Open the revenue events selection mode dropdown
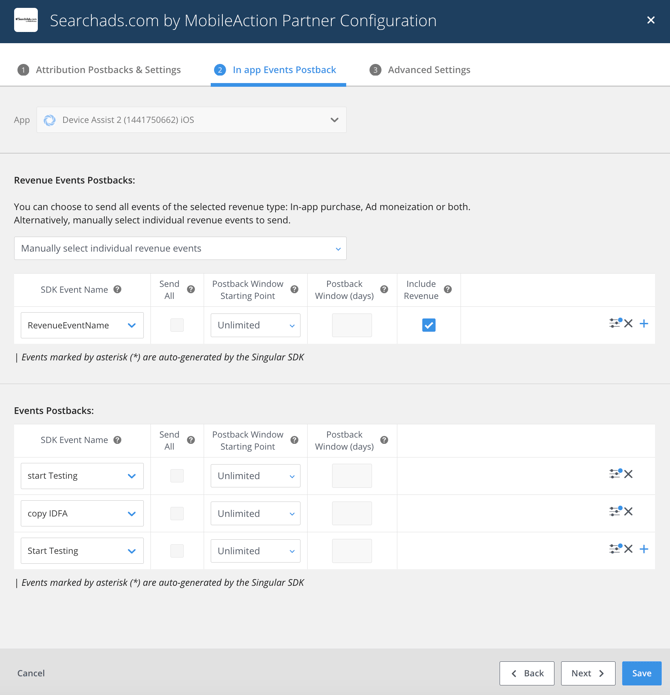Image resolution: width=670 pixels, height=695 pixels. (x=180, y=248)
